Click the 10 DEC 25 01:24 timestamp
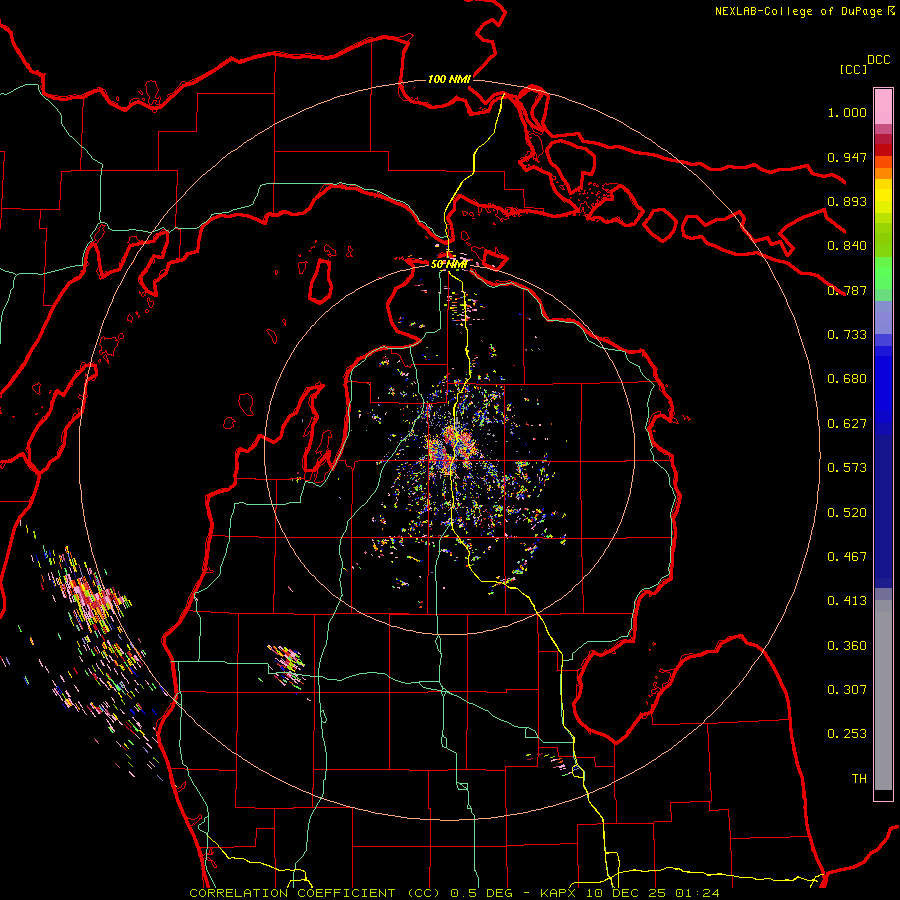 click(x=653, y=893)
